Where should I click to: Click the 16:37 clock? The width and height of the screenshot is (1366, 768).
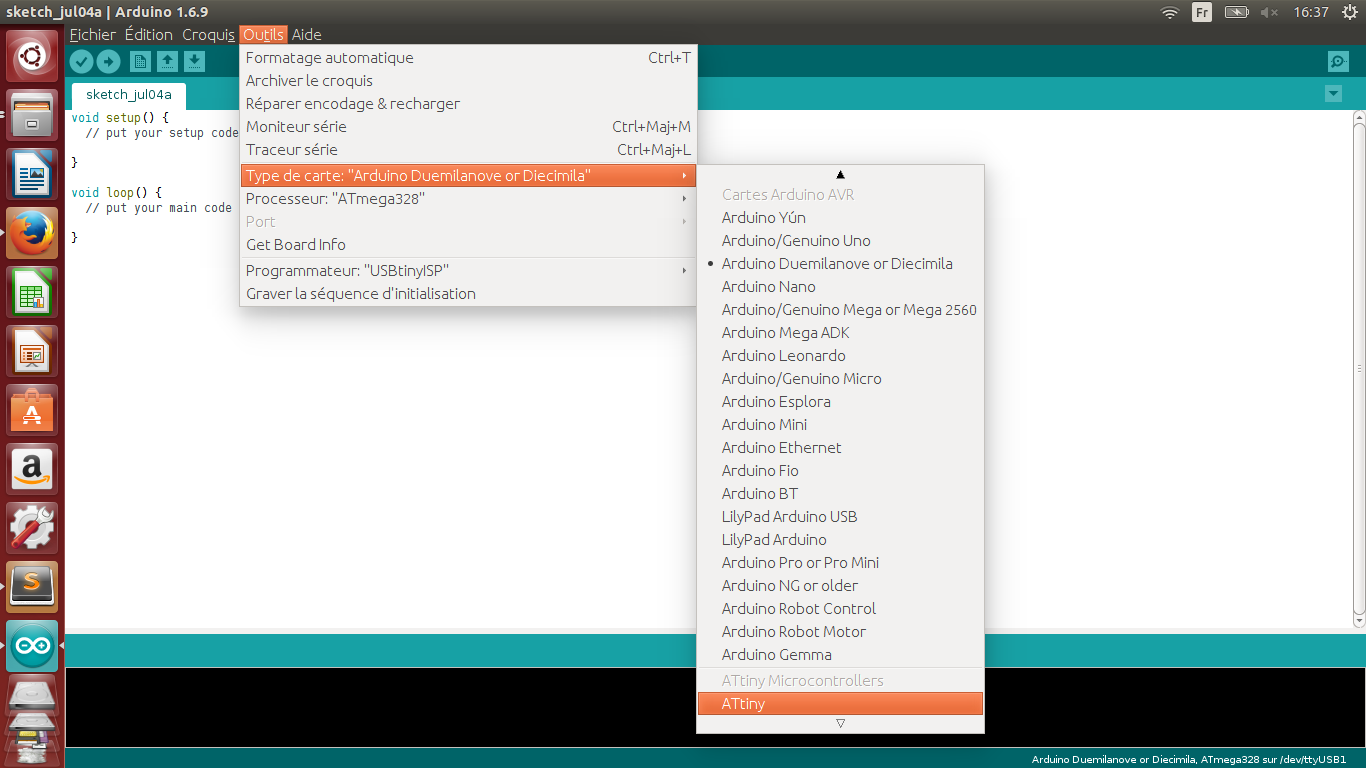pyautogui.click(x=1310, y=12)
